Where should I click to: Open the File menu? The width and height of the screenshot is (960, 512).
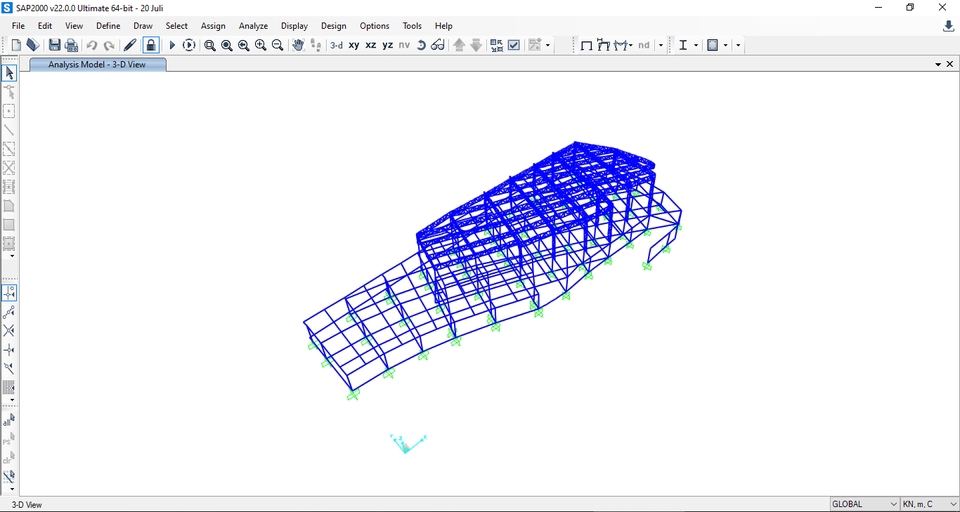tap(18, 26)
